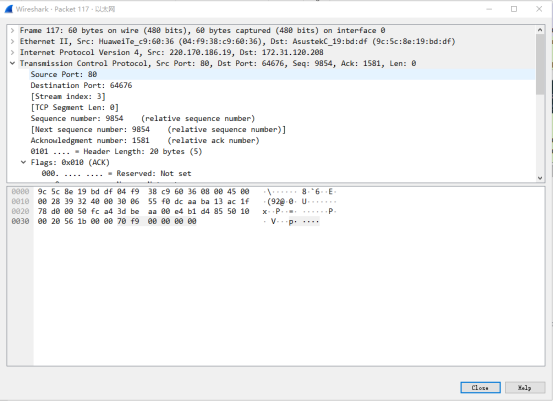Click highlighted hex bytes 70 f9 in row 0030

click(x=128, y=221)
